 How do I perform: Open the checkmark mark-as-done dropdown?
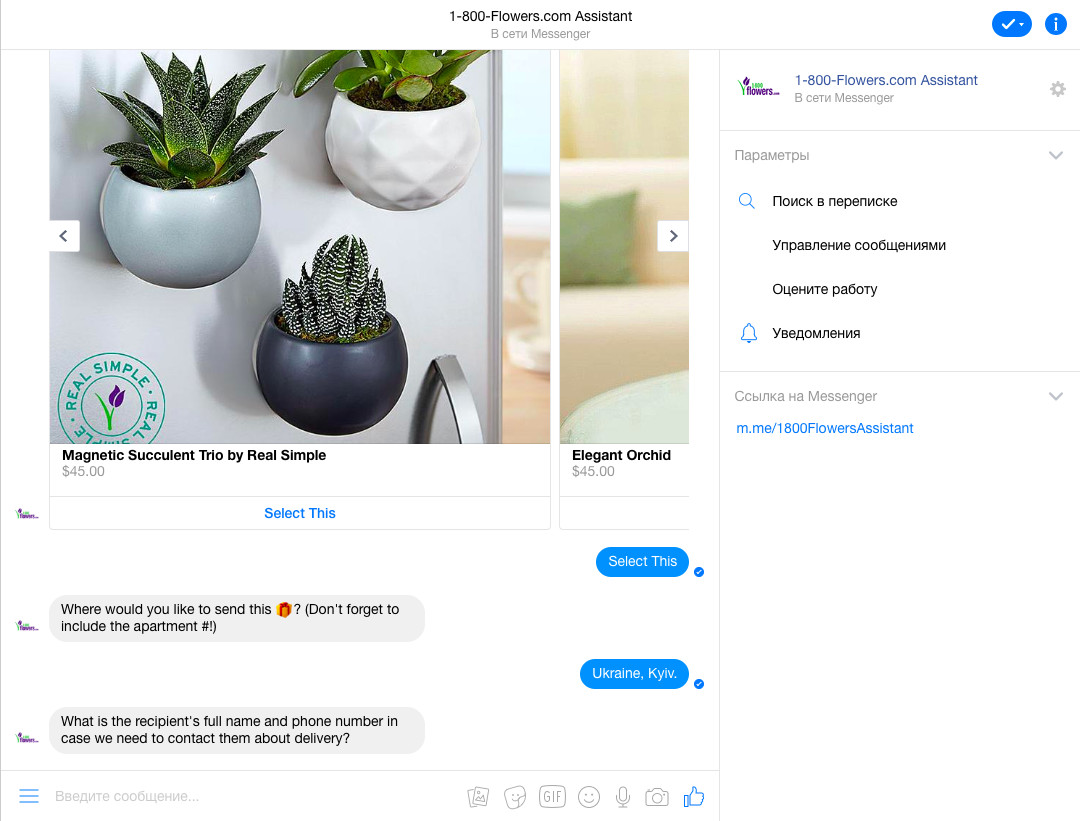1011,24
